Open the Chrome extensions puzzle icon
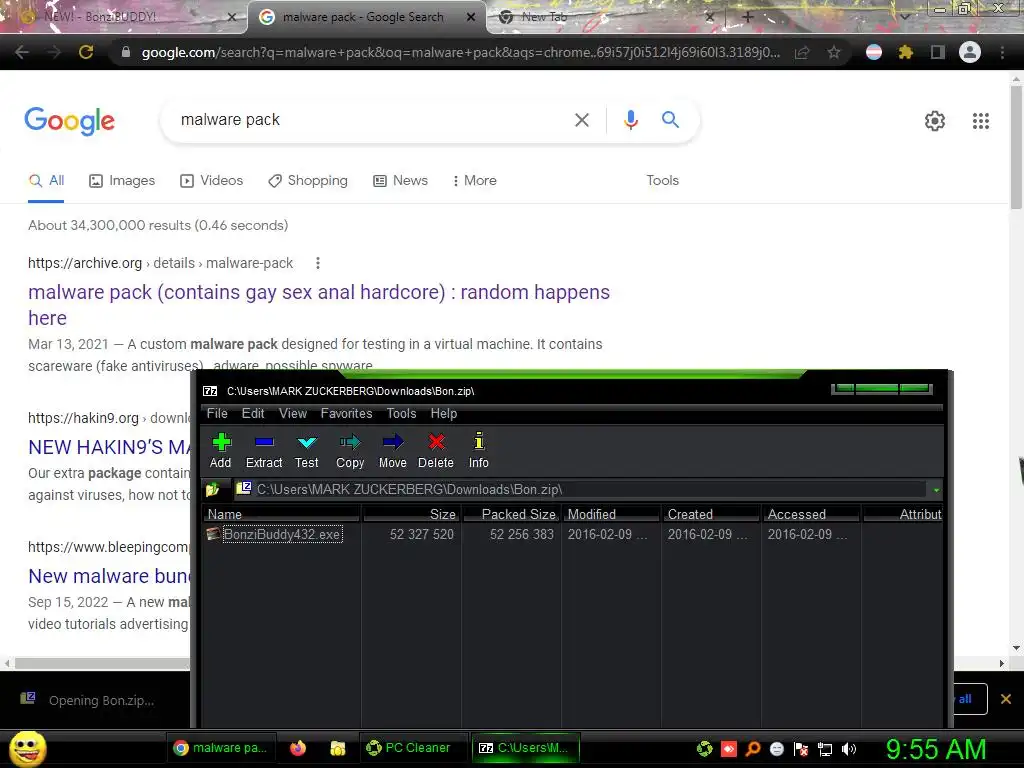 pos(905,52)
